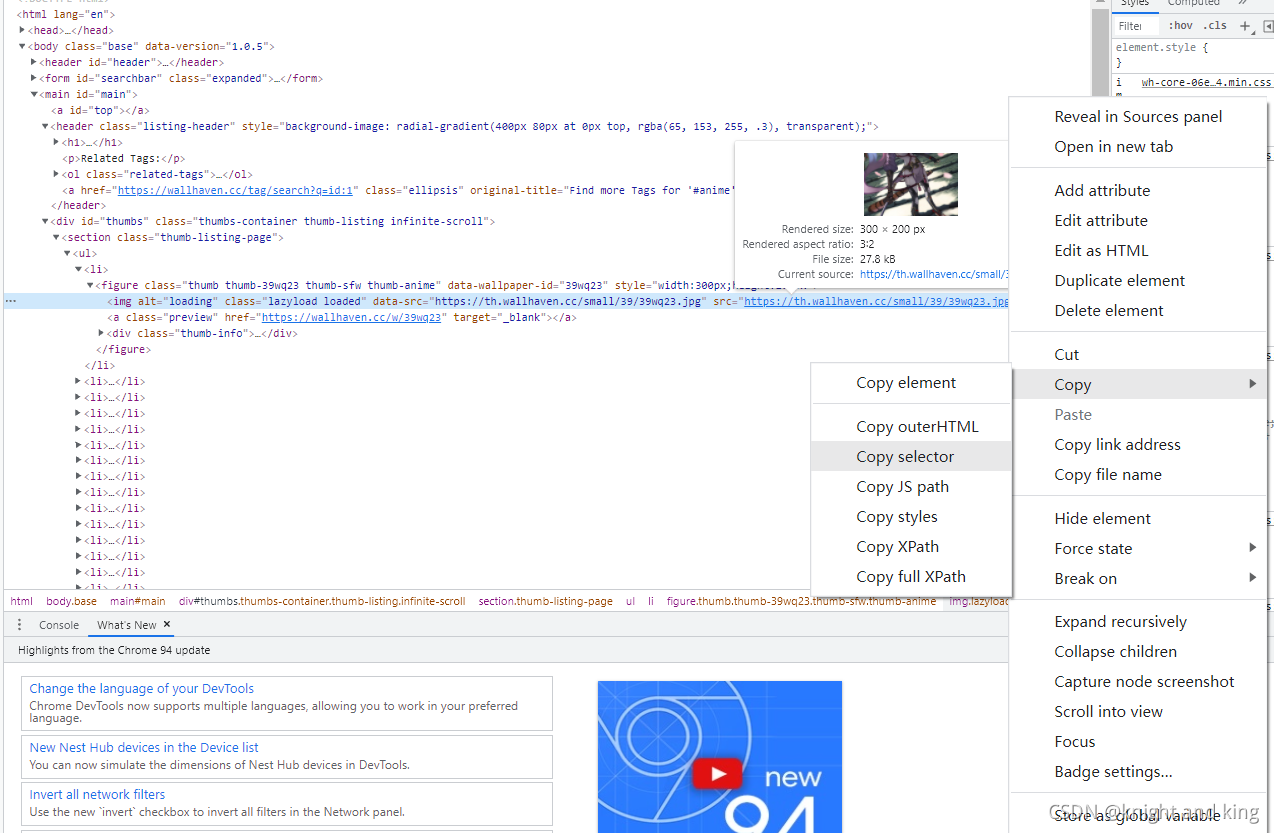The image size is (1274, 833).
Task: Choose Copy element from submenu
Action: (911, 383)
